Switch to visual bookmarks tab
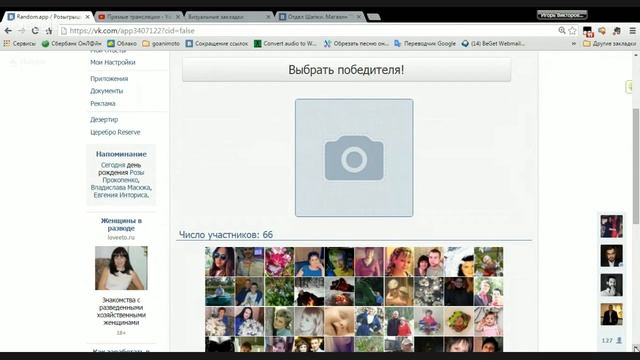 click(x=229, y=17)
